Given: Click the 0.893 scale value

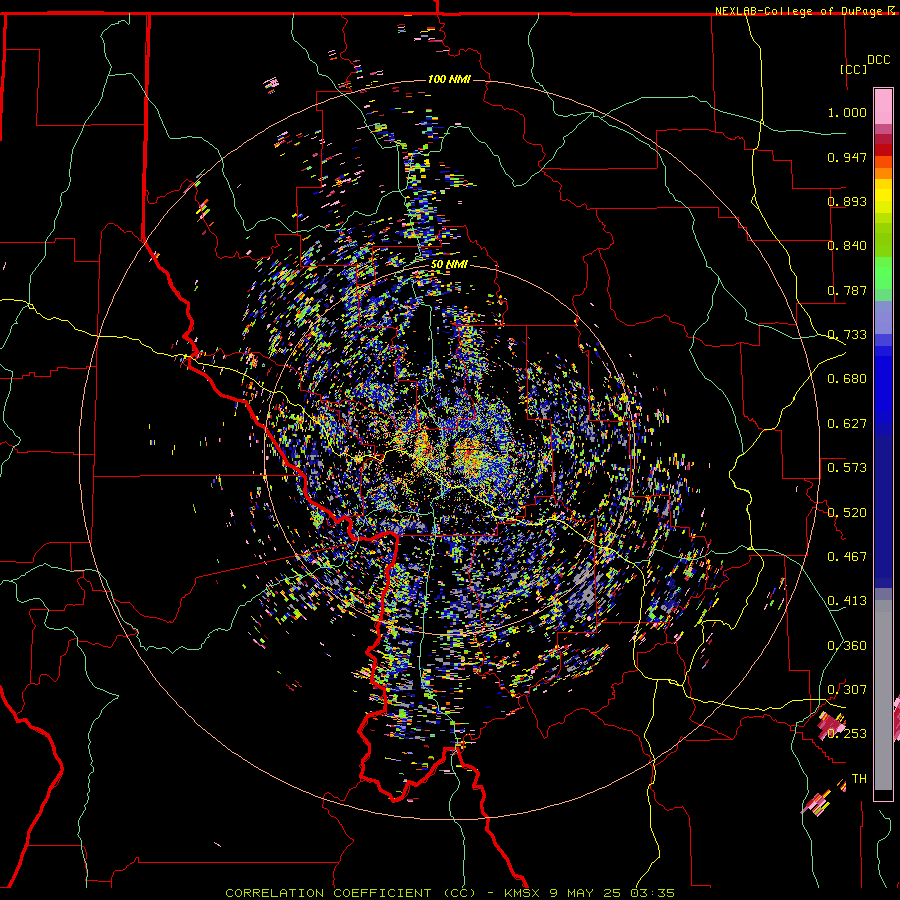Looking at the screenshot, I should click(847, 201).
